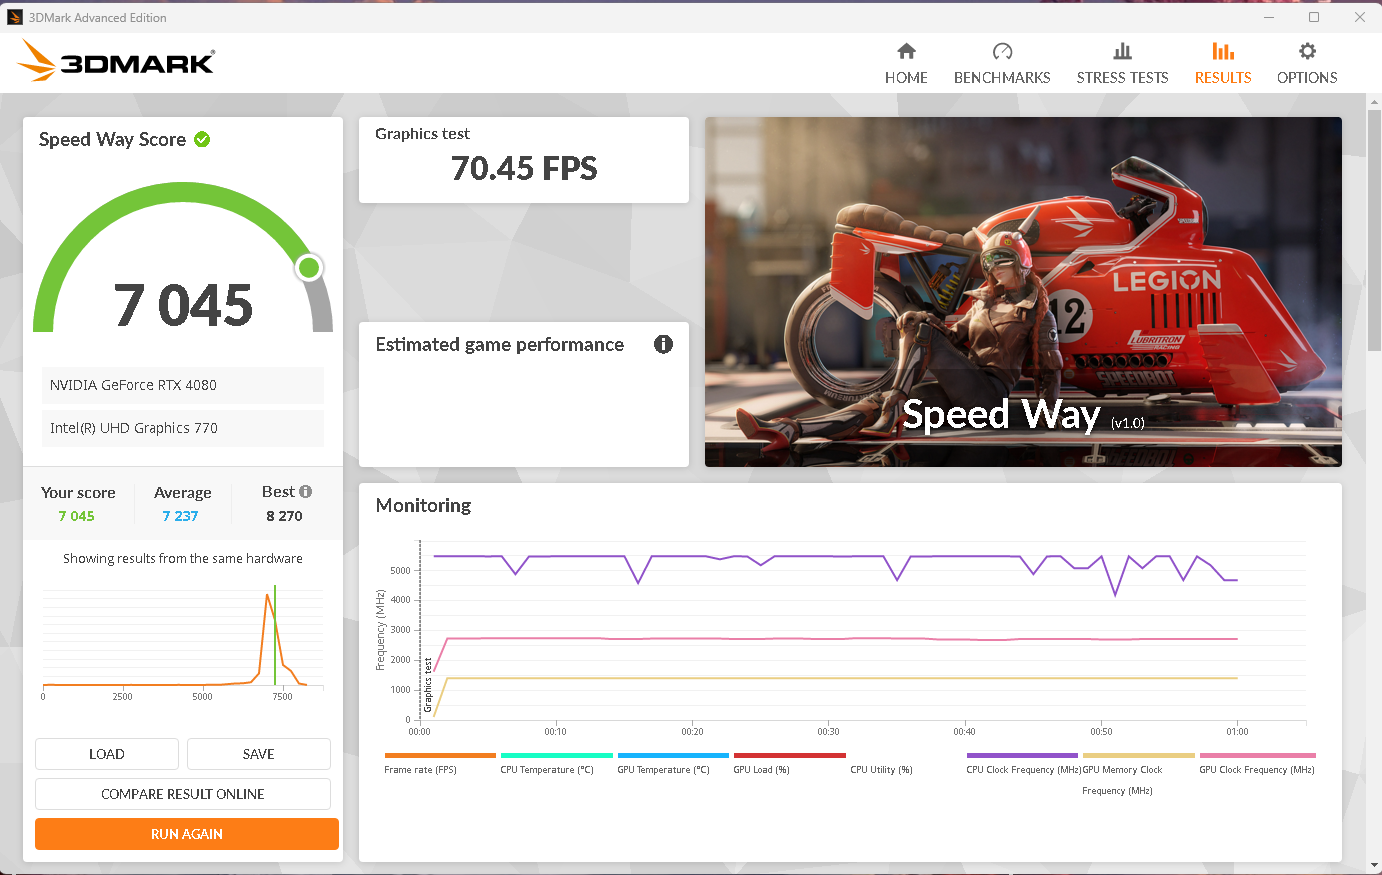Click the orange RUN AGAIN button
The image size is (1382, 875).
[x=187, y=834]
